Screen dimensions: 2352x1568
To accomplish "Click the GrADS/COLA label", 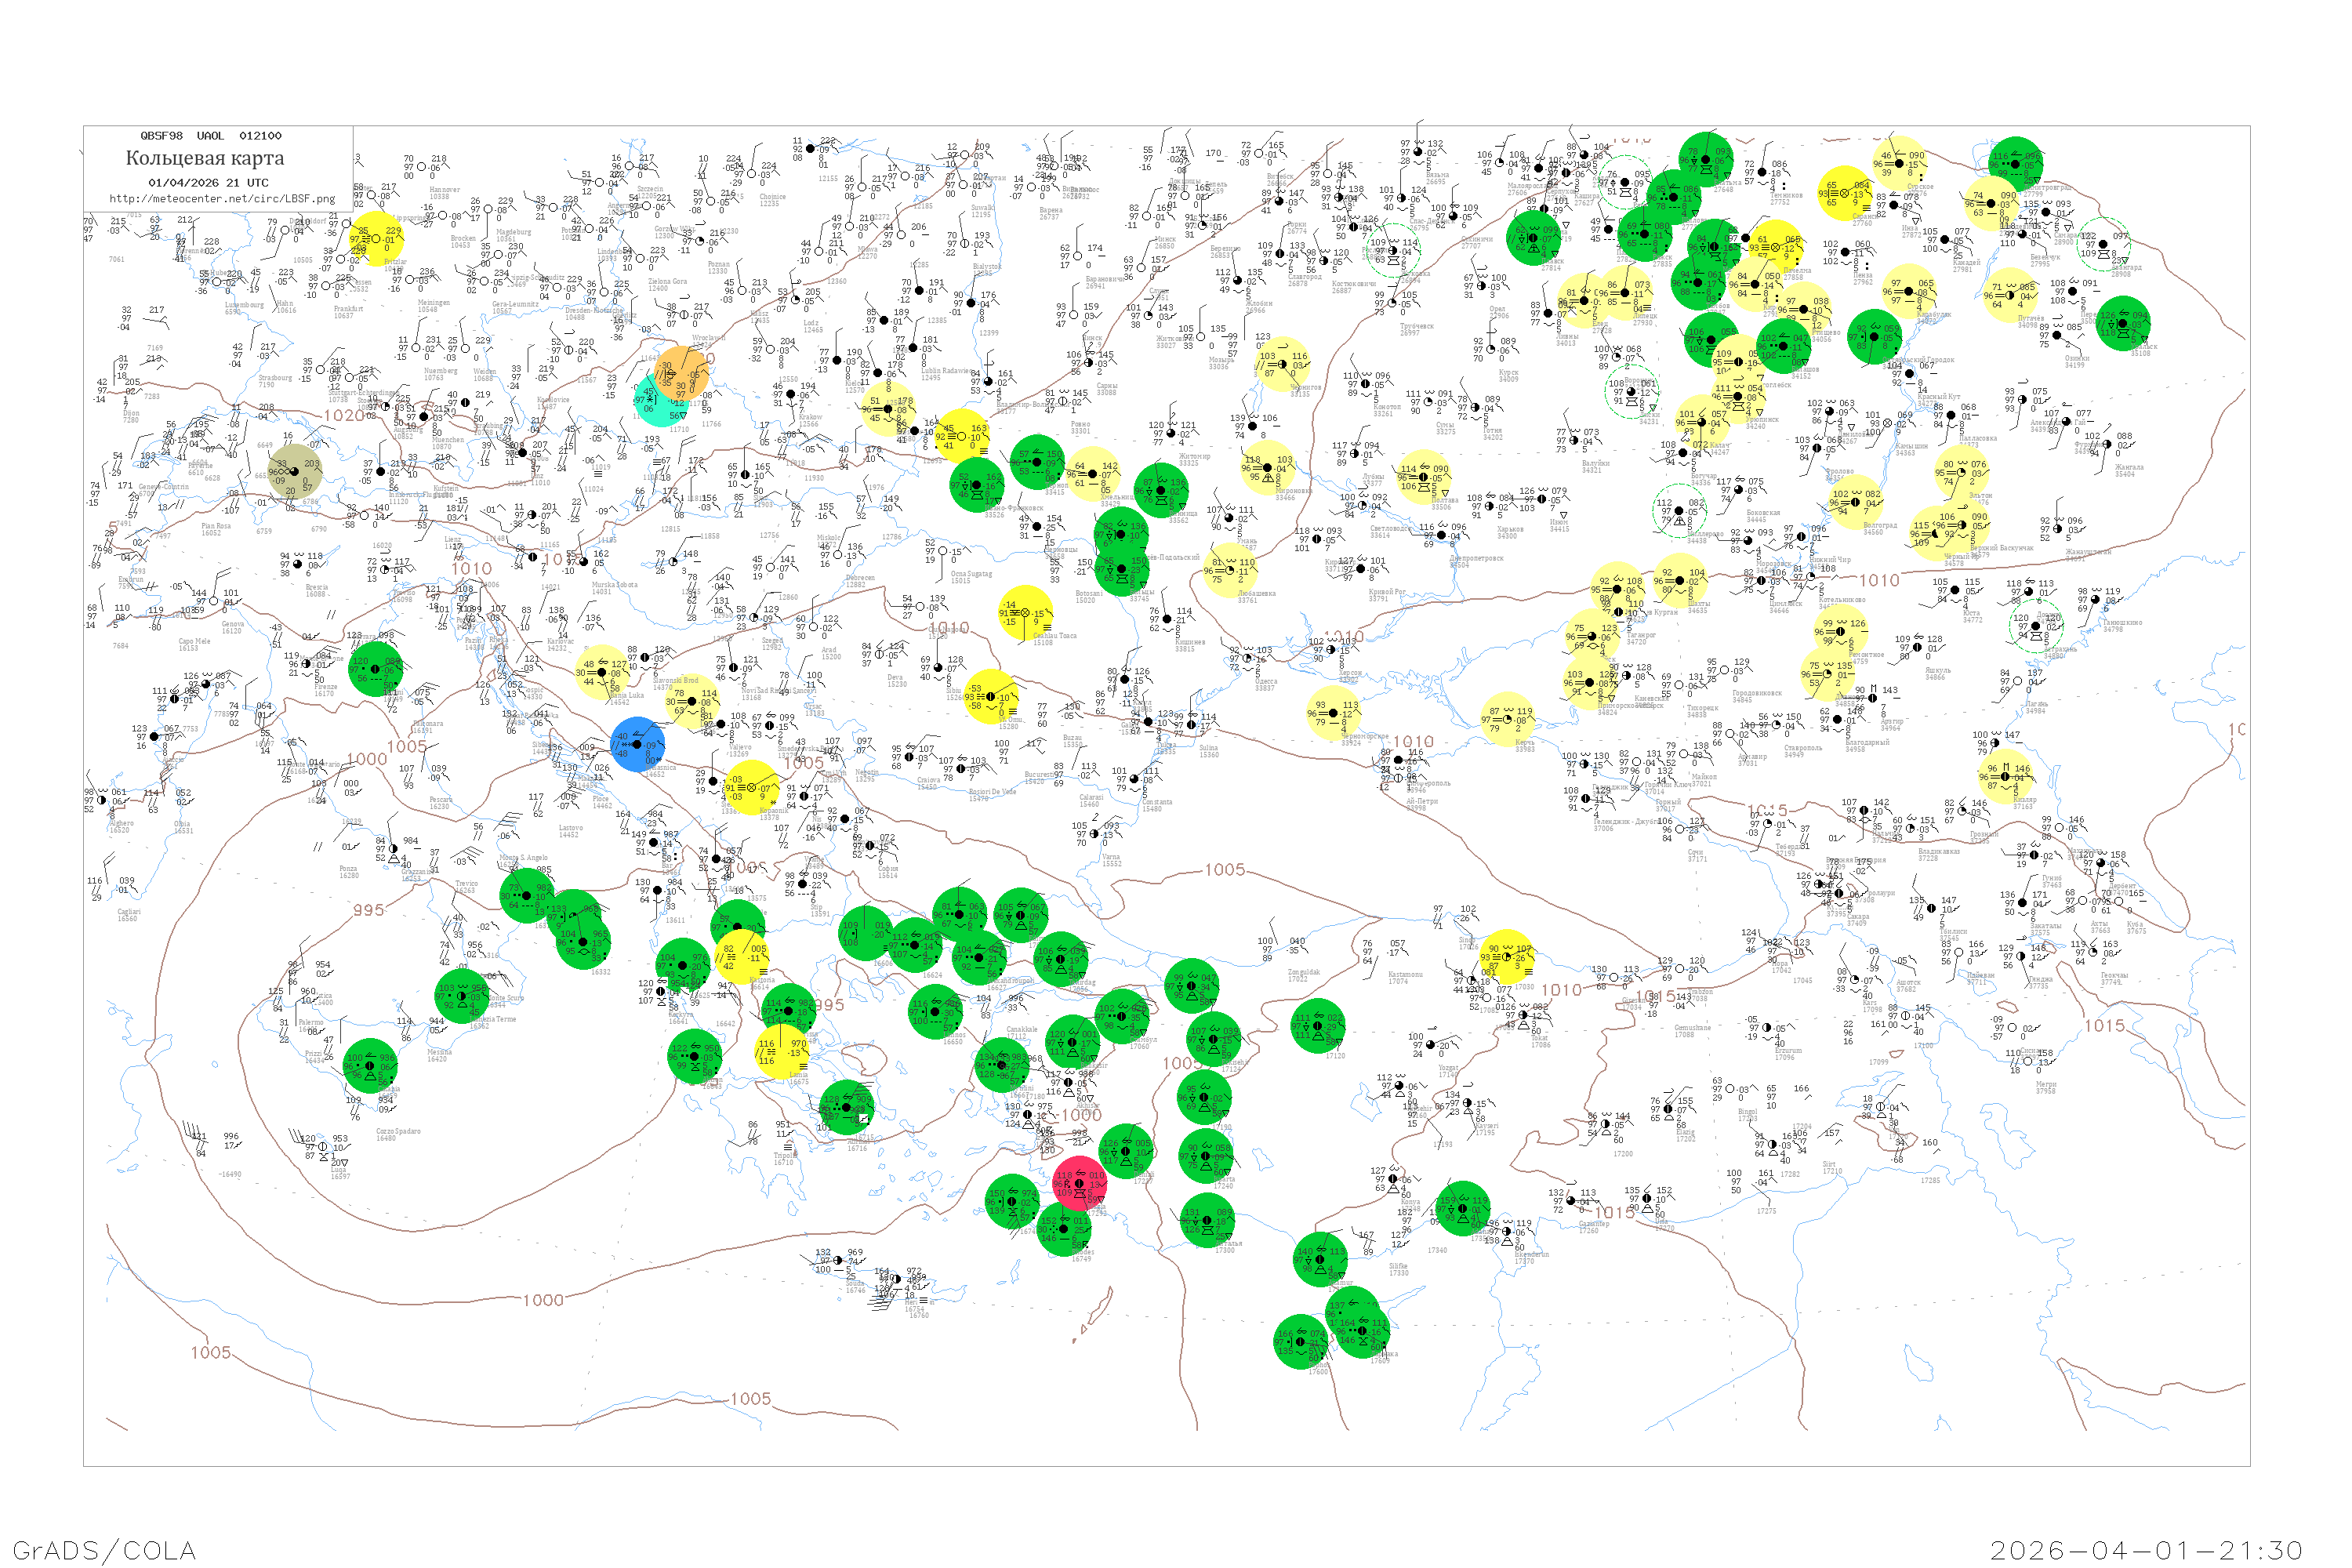I will [x=104, y=1550].
